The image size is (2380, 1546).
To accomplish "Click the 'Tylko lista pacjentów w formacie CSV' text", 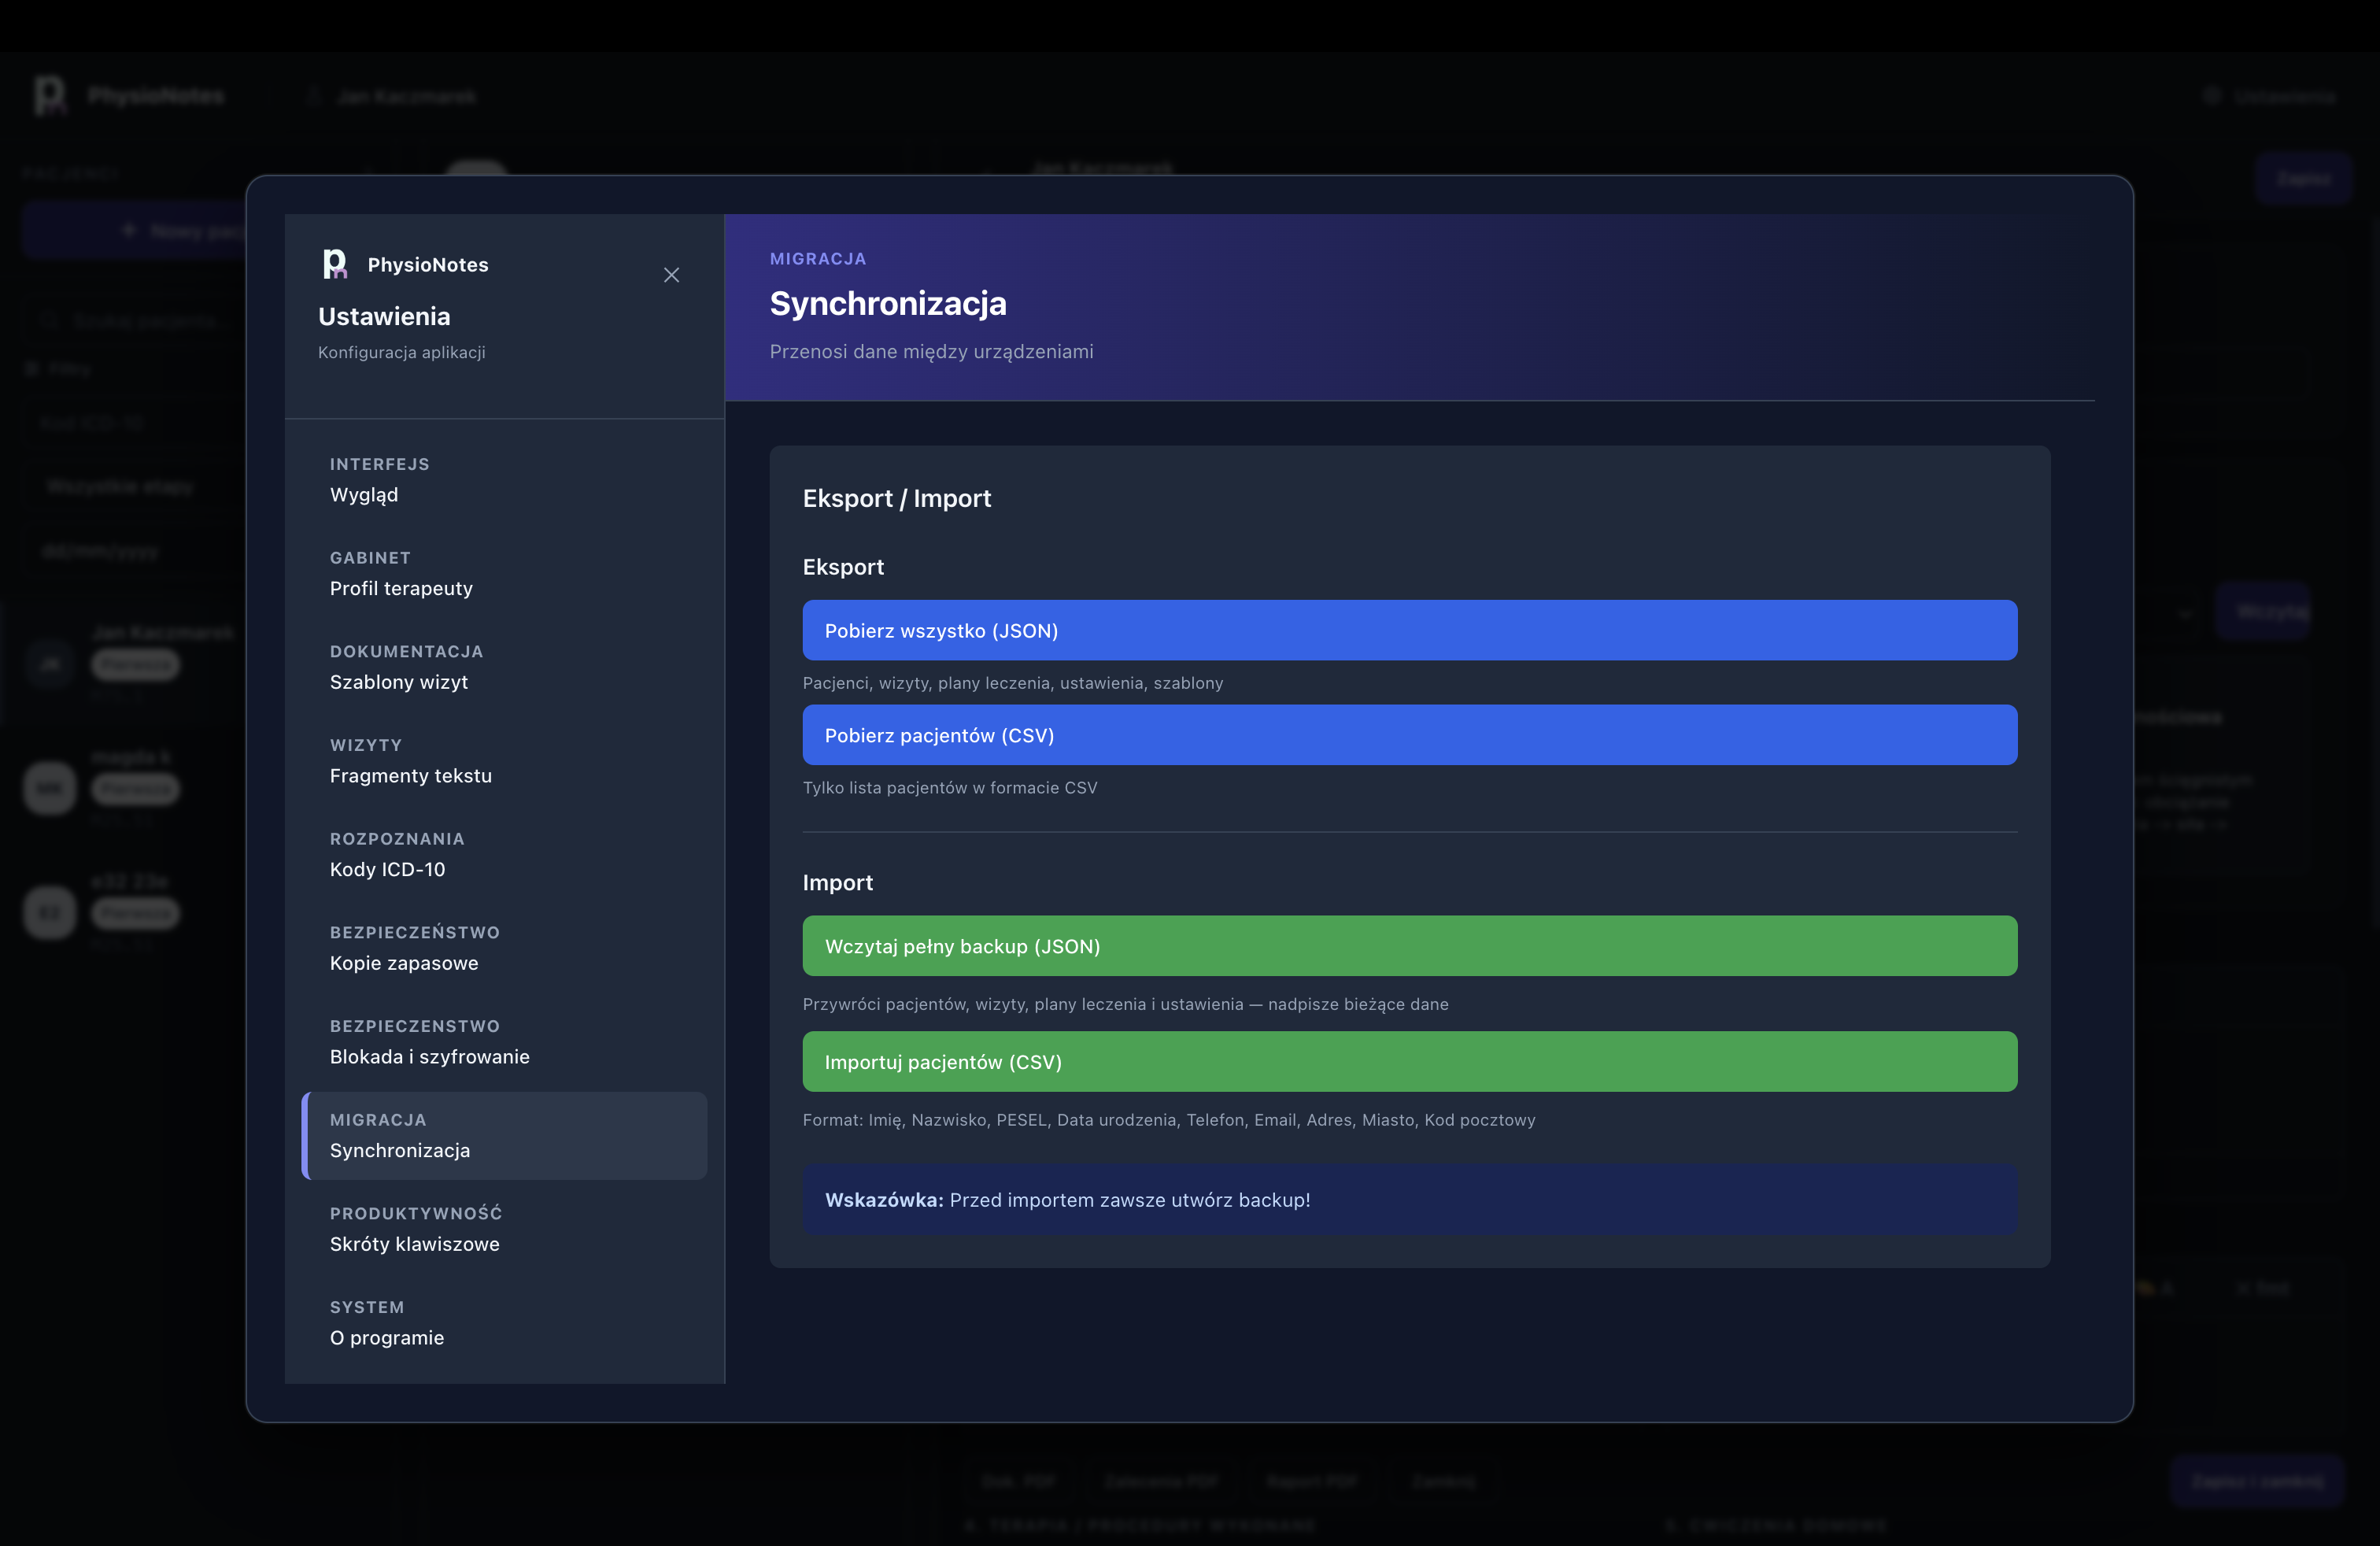I will point(950,788).
